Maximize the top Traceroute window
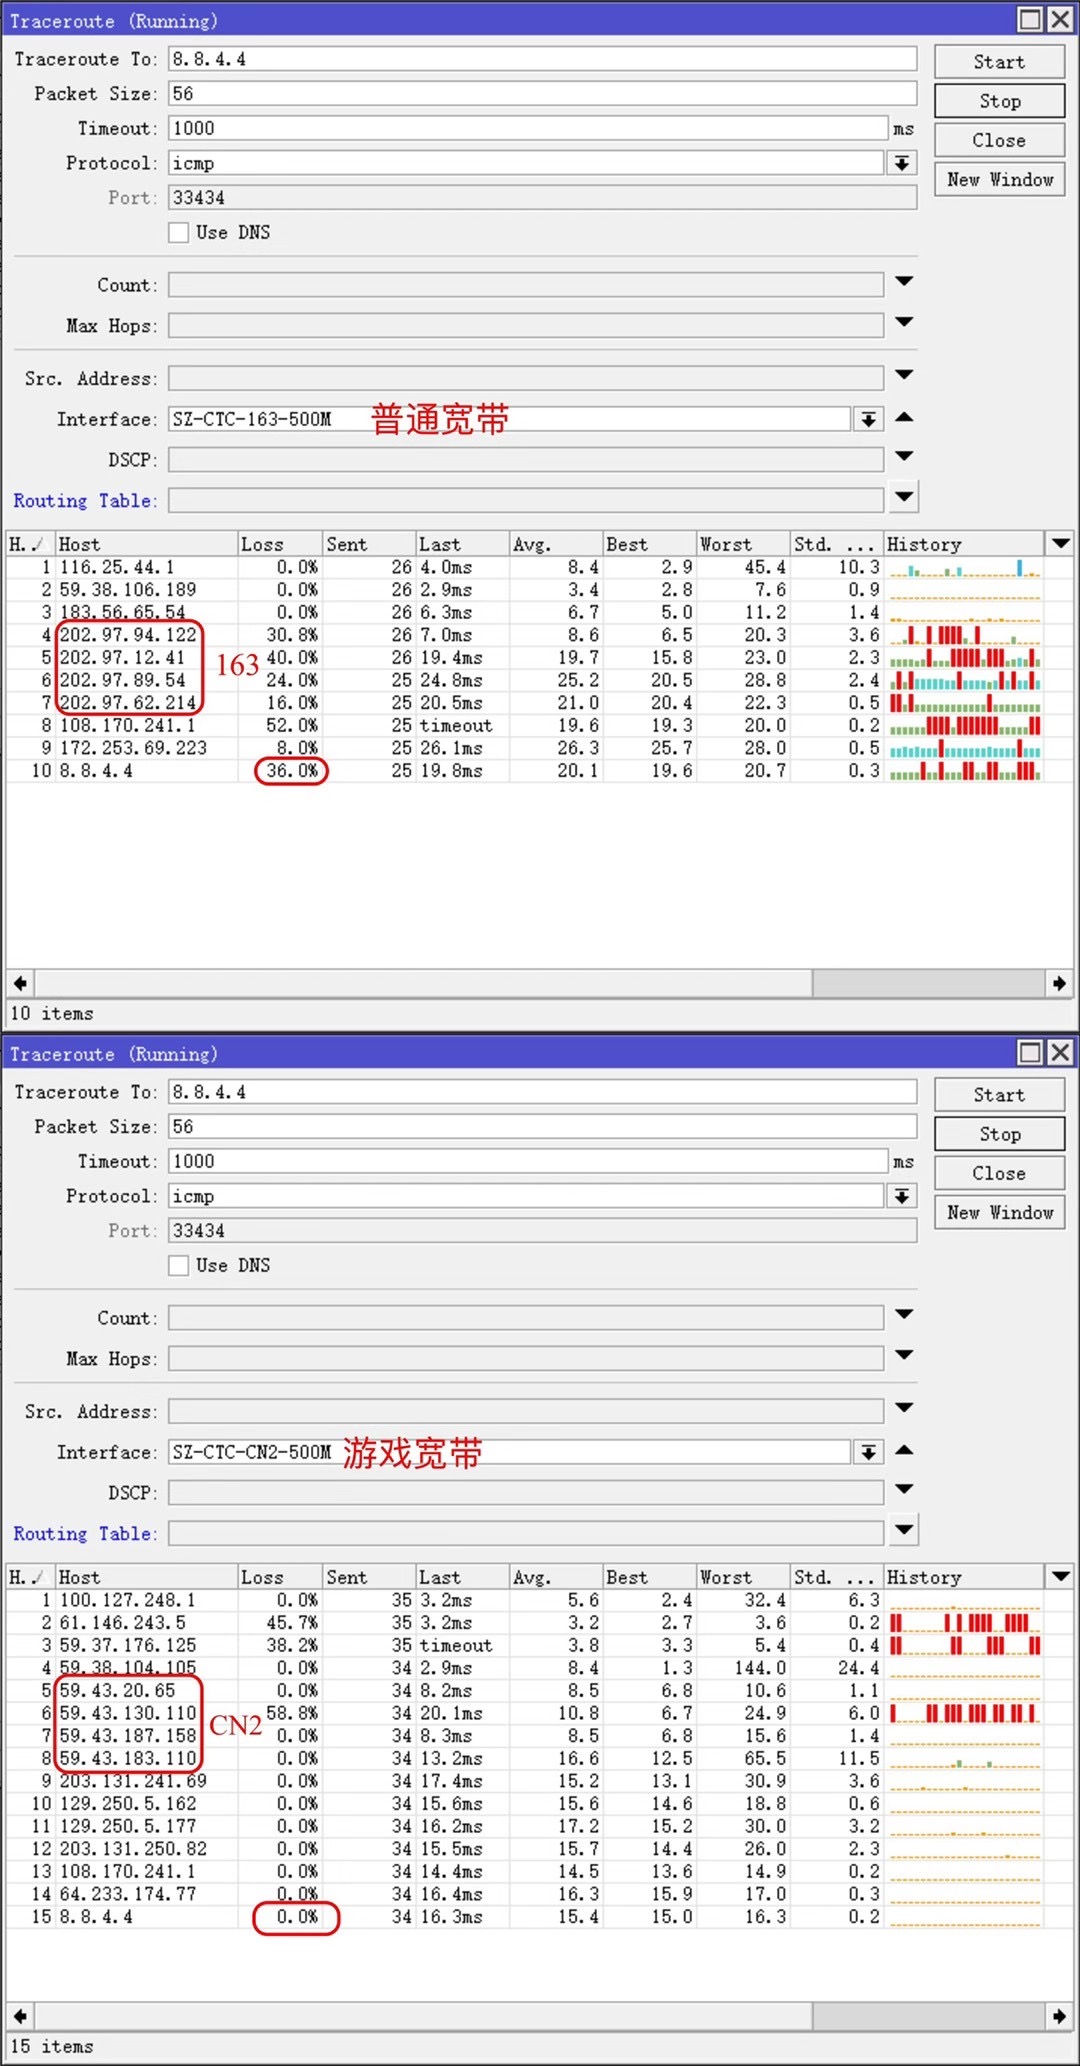Viewport: 1080px width, 2066px height. click(1030, 19)
